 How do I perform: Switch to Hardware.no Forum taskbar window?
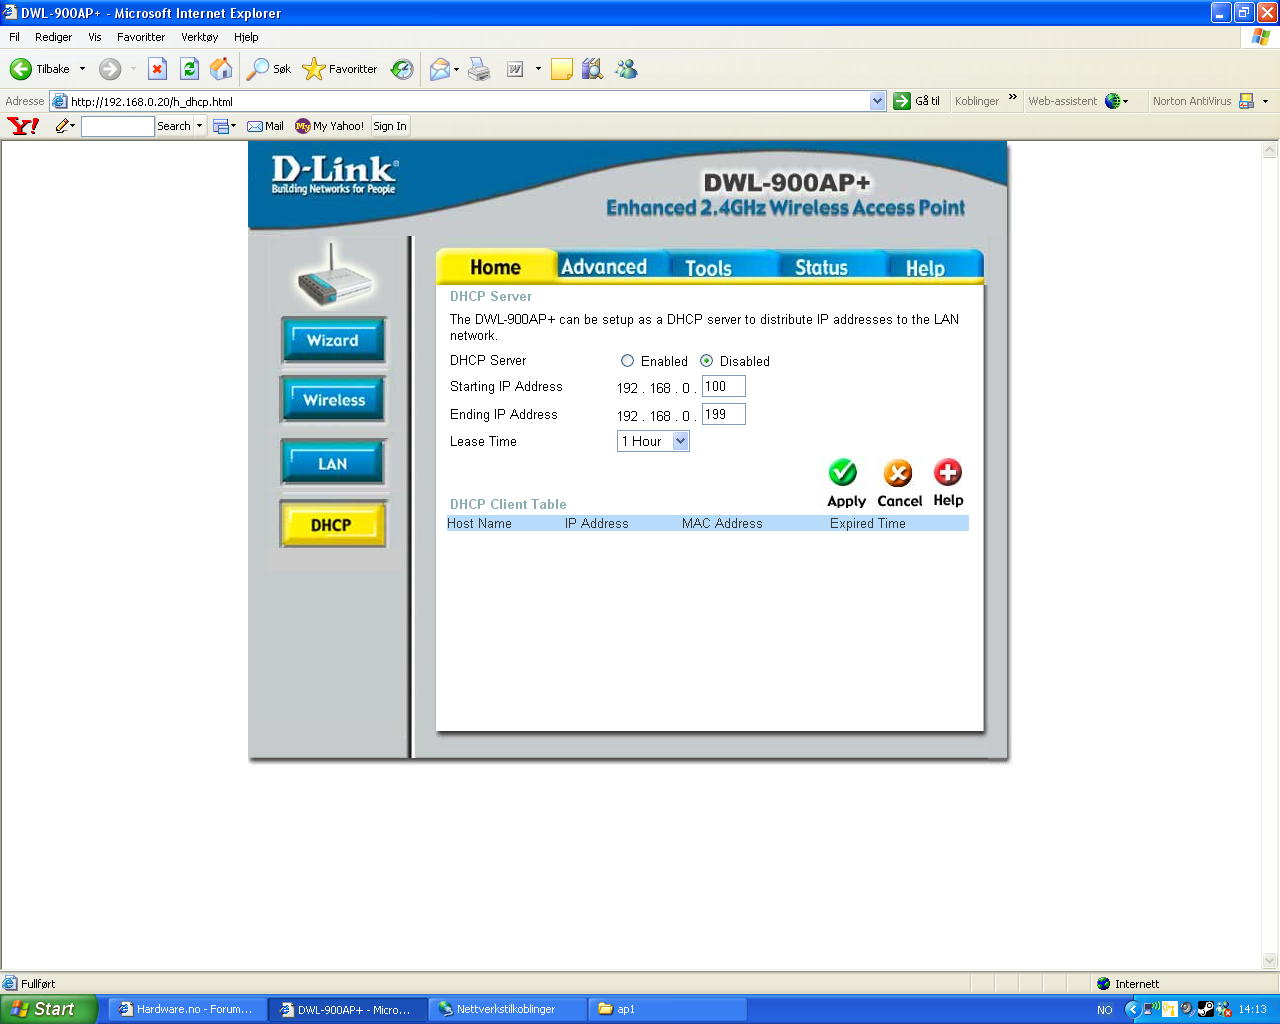pyautogui.click(x=187, y=1009)
